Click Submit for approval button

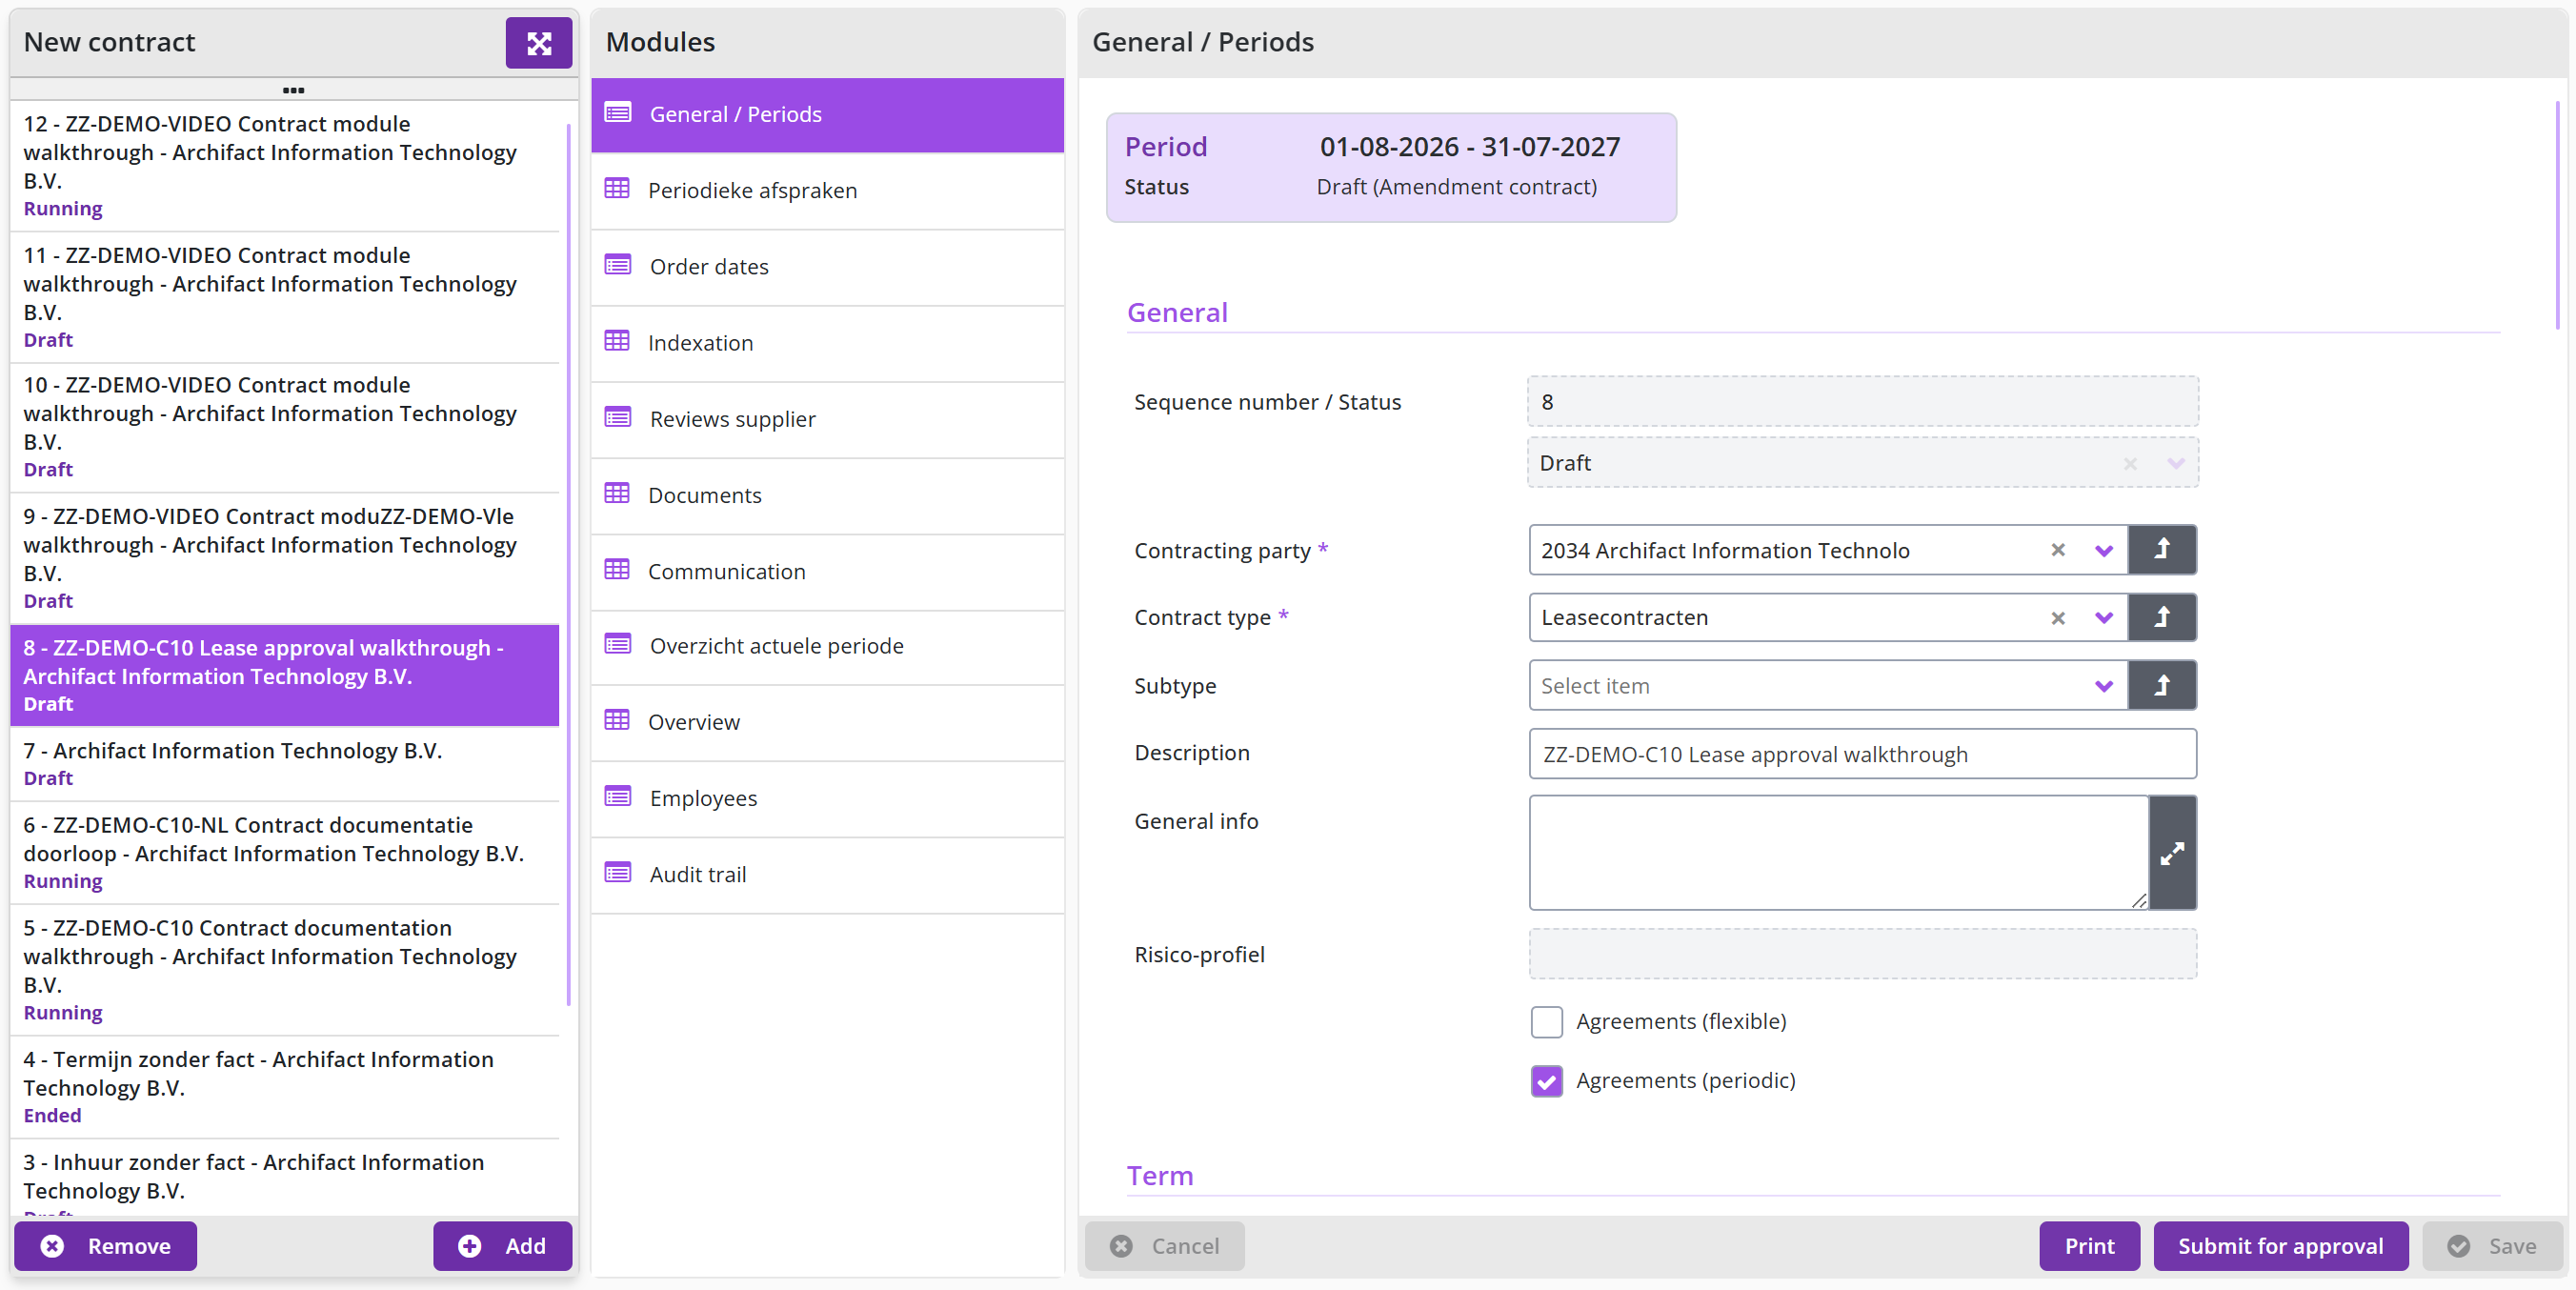(2280, 1246)
